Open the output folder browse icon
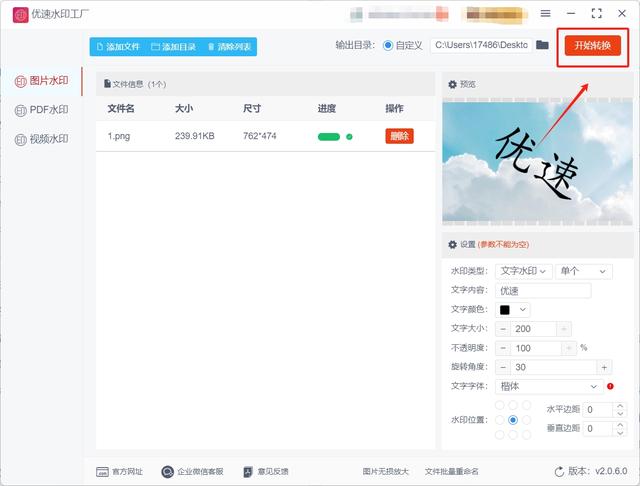 pos(542,45)
